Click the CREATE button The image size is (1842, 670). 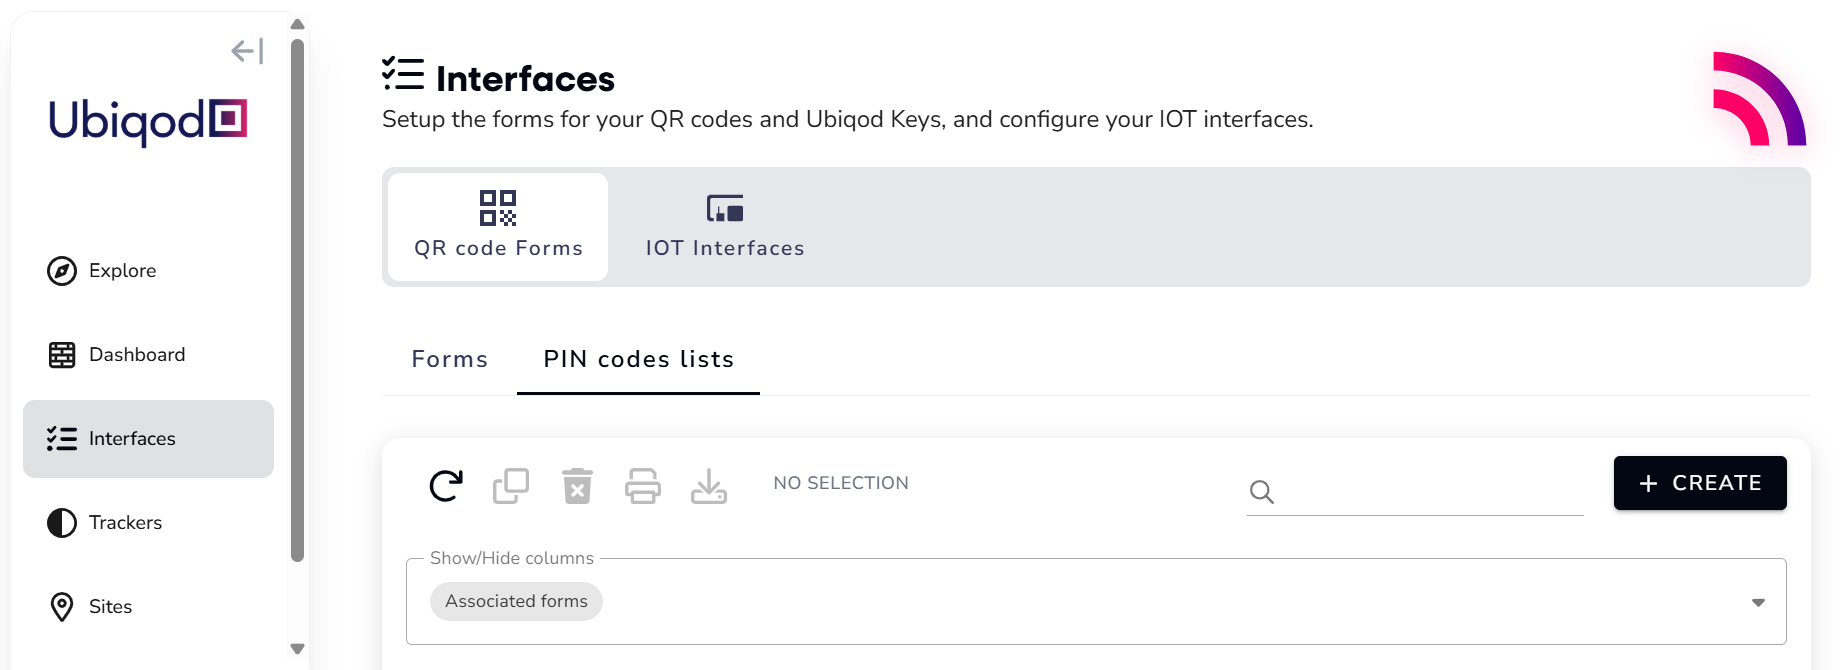click(x=1700, y=483)
